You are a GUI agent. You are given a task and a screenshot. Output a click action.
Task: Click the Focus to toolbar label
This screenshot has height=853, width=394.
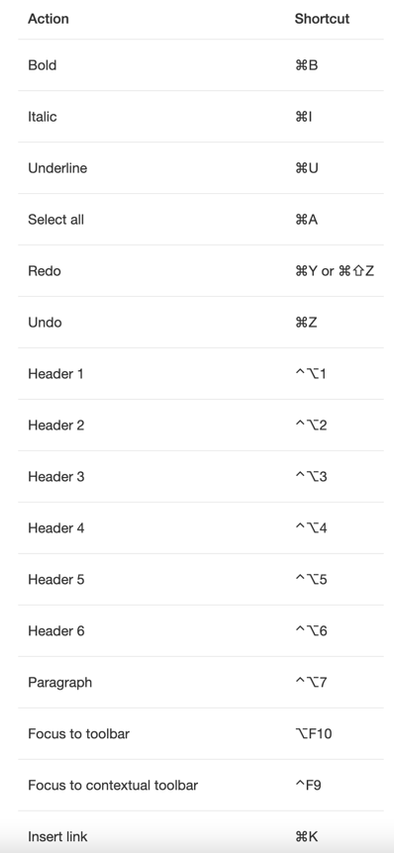78,733
